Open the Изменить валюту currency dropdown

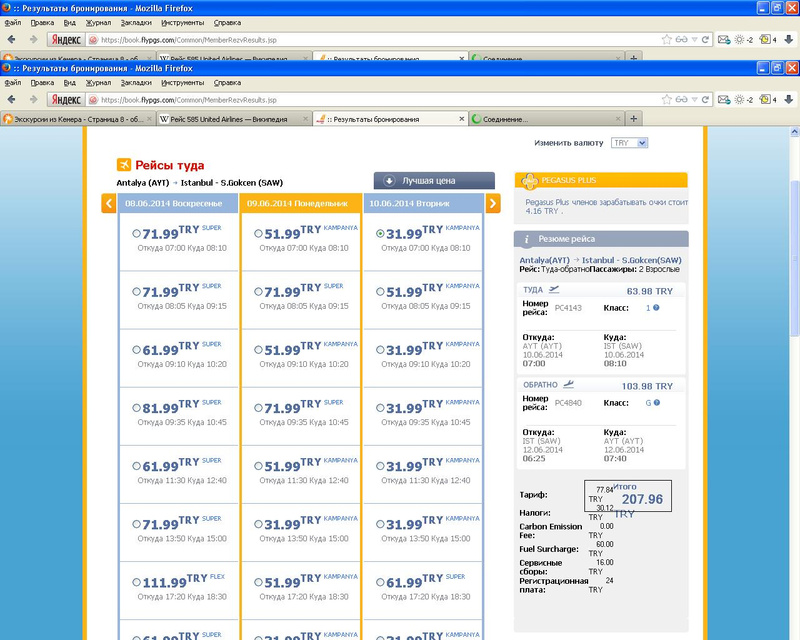pos(629,143)
